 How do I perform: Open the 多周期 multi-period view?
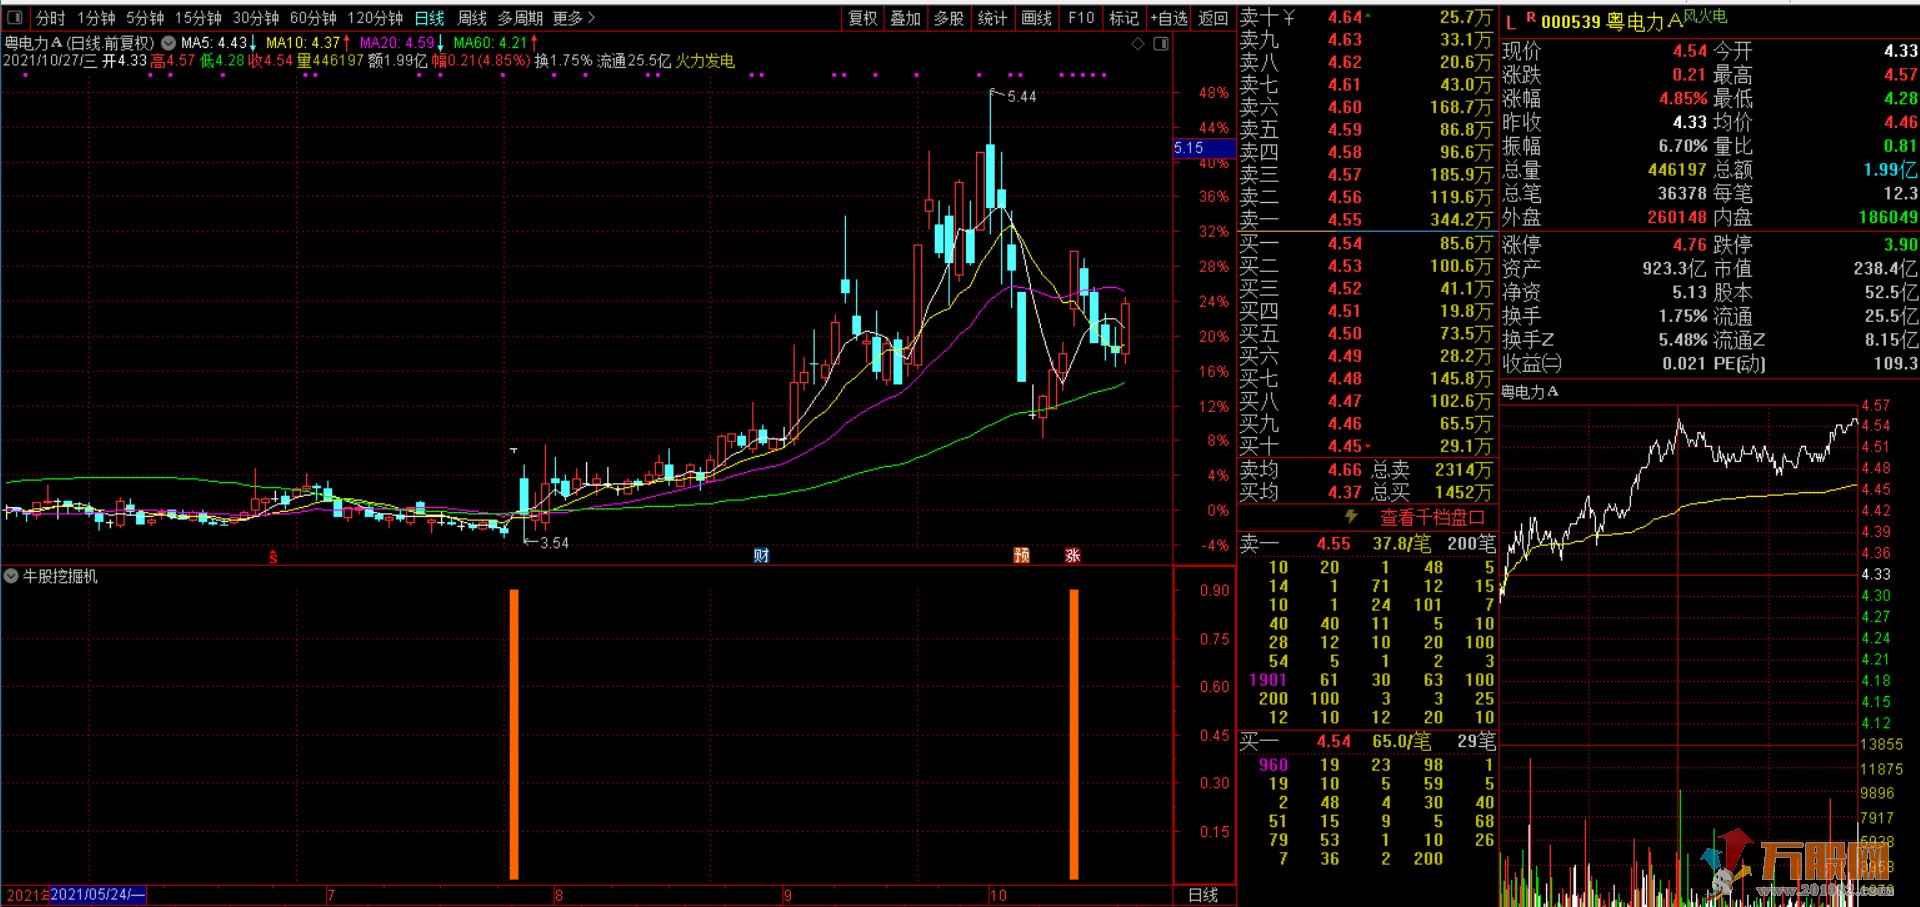520,18
